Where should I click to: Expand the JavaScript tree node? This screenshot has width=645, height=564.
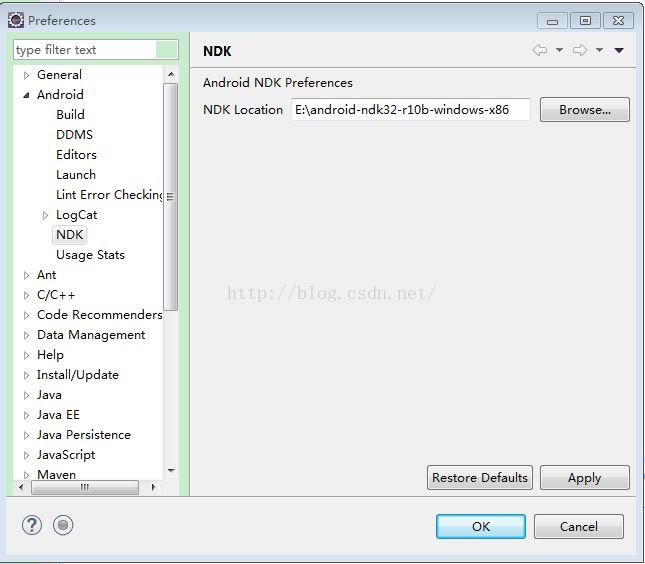27,455
